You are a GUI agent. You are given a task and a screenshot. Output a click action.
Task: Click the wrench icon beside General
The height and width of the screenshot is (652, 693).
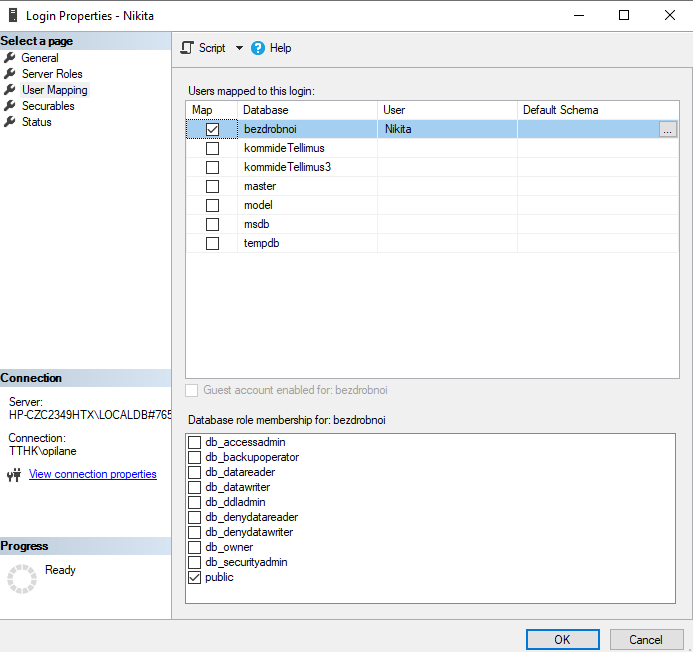click(11, 58)
